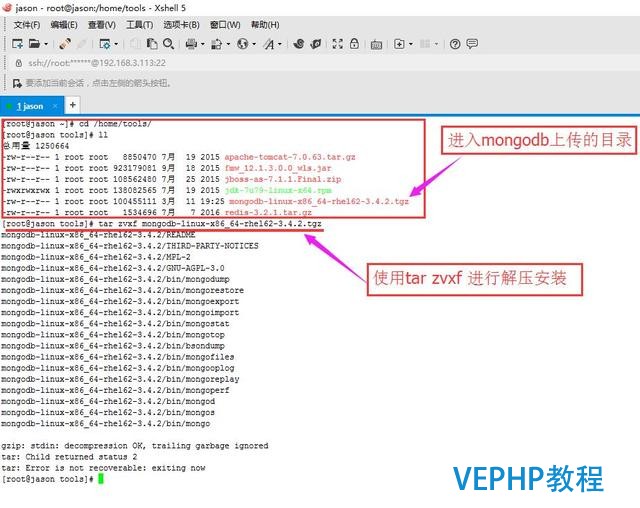Viewport: 640px width, 508px height.
Task: Open the 选项卡(B) menu
Action: coord(181,25)
